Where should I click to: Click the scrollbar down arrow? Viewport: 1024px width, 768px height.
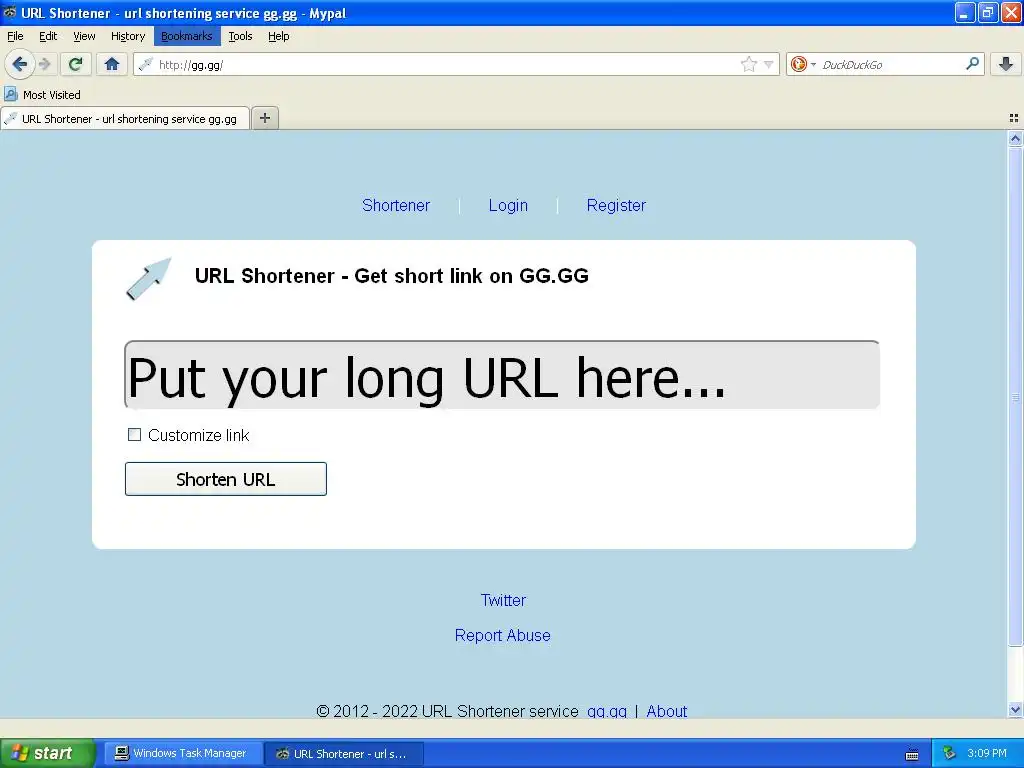coord(1015,709)
